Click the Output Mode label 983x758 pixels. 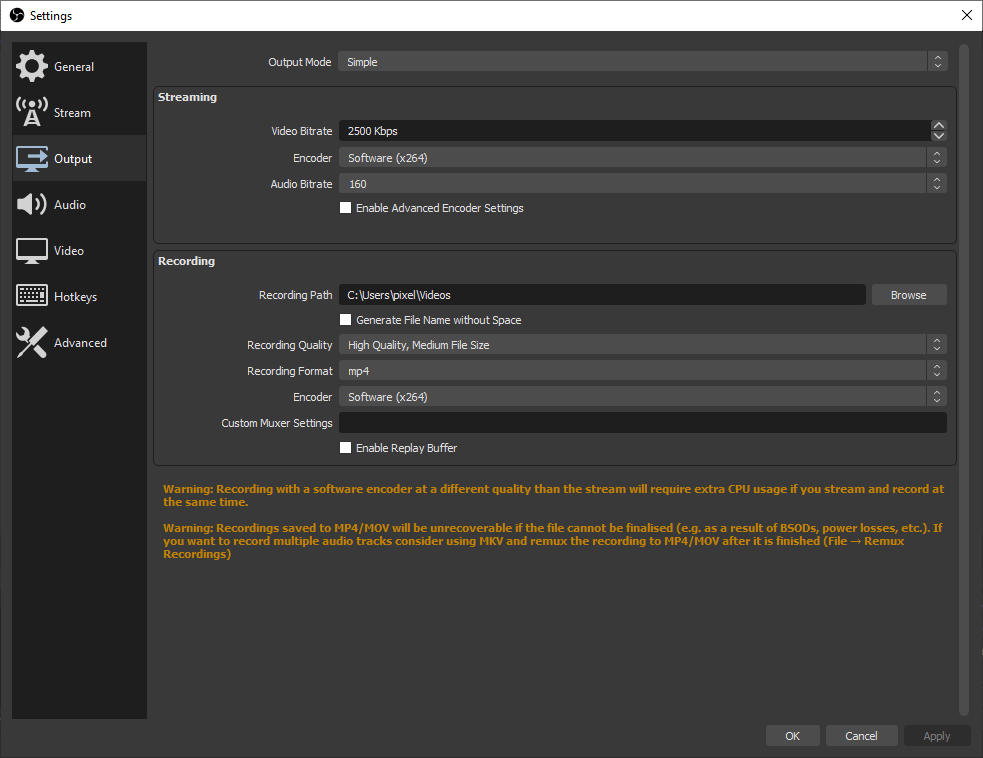tap(300, 62)
